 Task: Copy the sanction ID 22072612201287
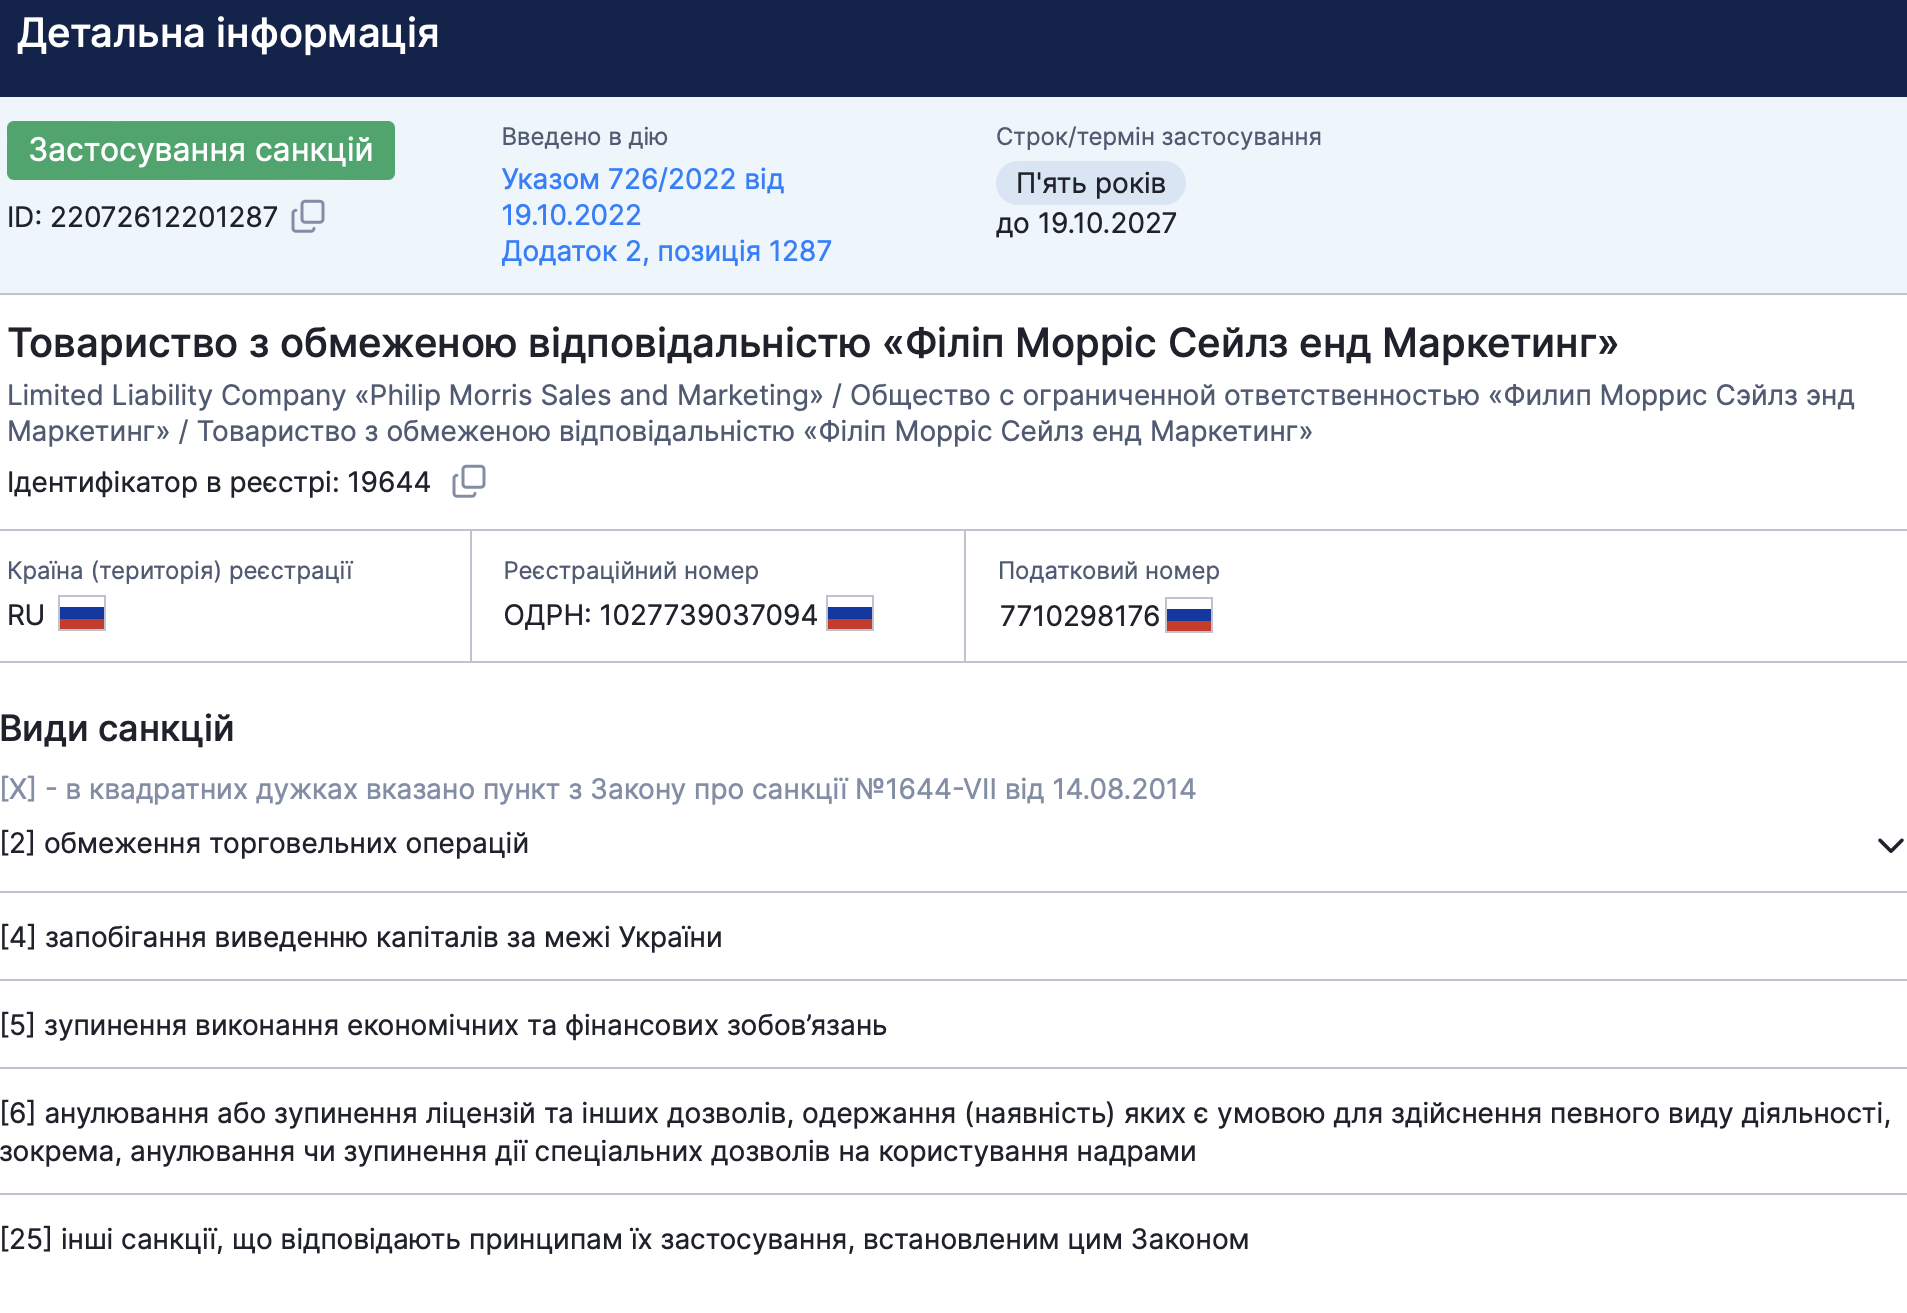click(308, 216)
